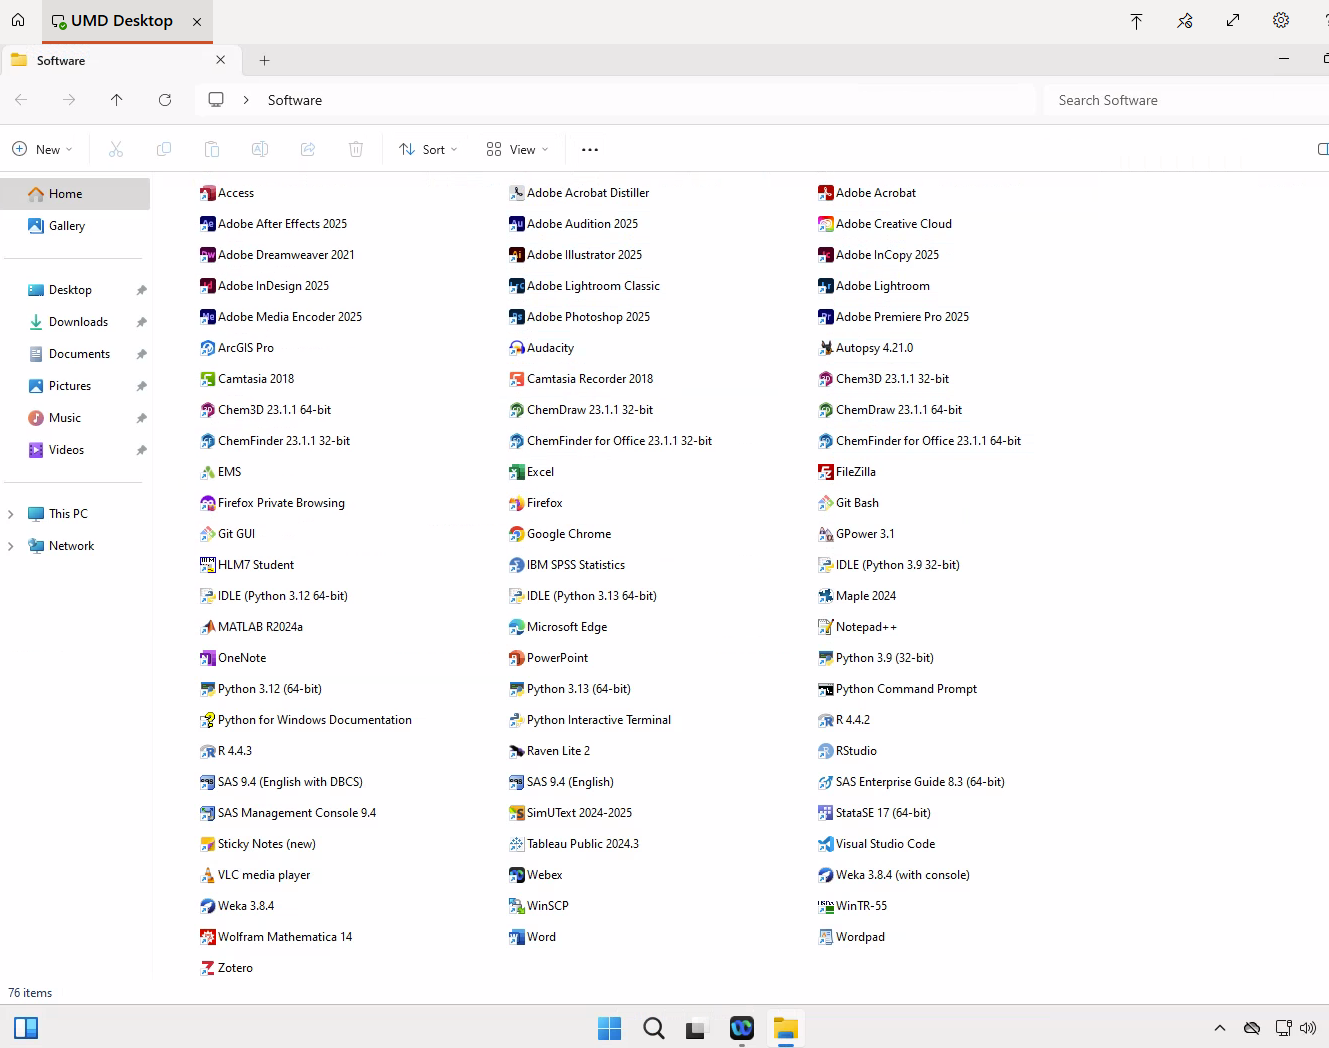Select the Maple 2024 icon
Image resolution: width=1329 pixels, height=1048 pixels.
click(857, 596)
